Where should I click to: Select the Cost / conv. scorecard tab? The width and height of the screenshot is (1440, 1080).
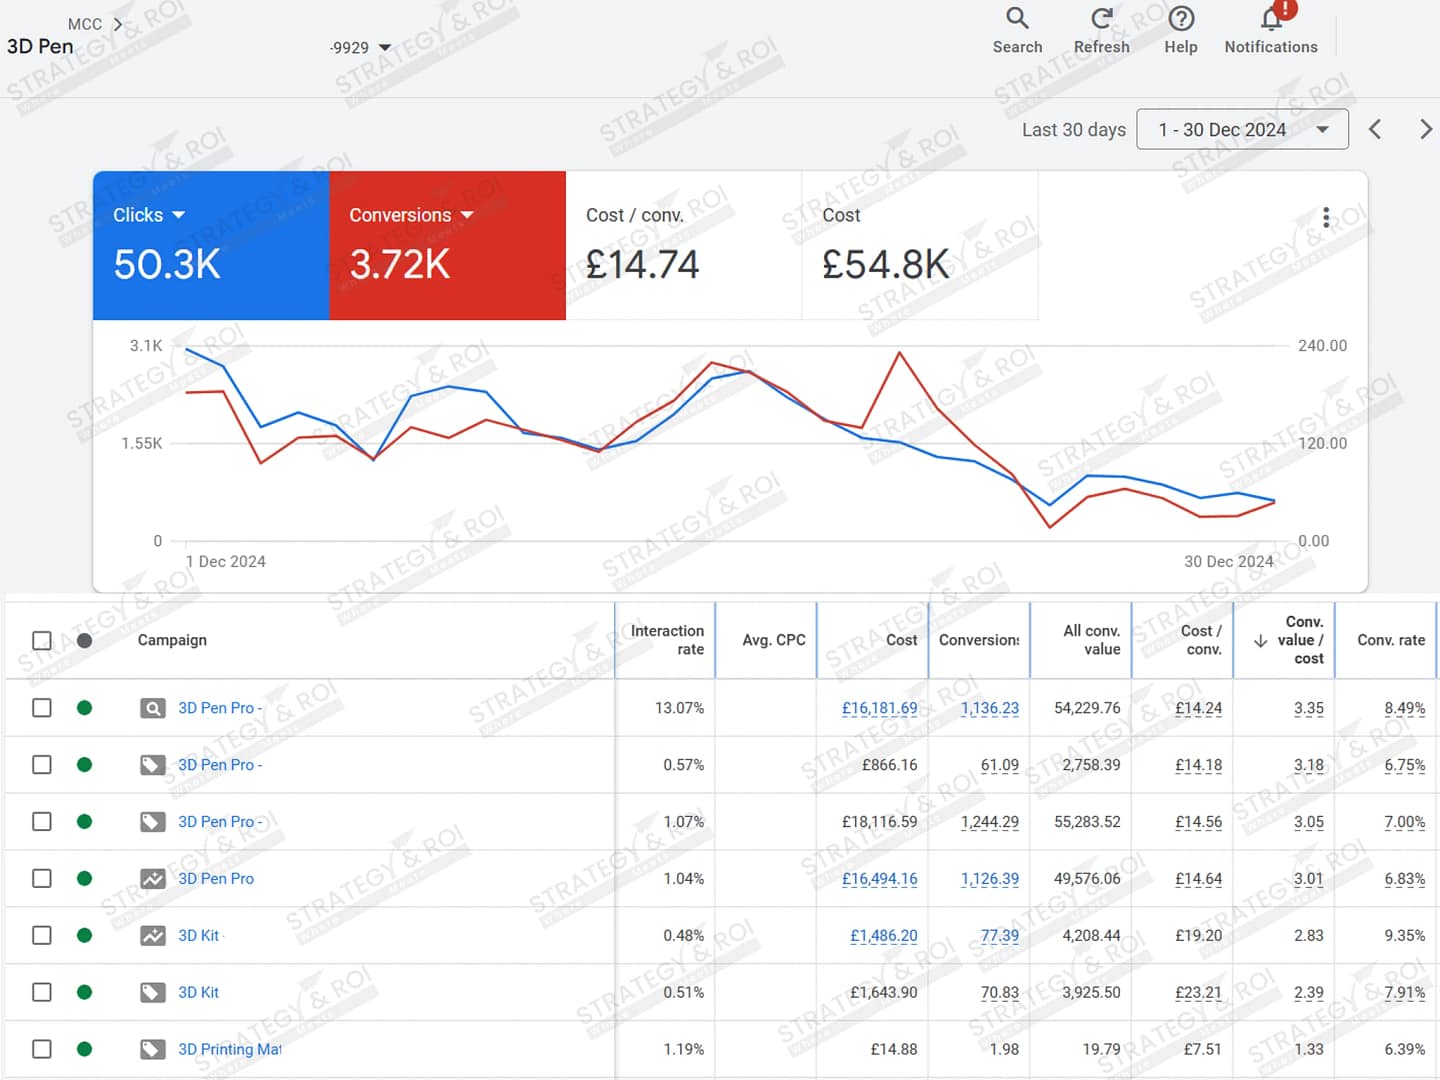pos(683,245)
